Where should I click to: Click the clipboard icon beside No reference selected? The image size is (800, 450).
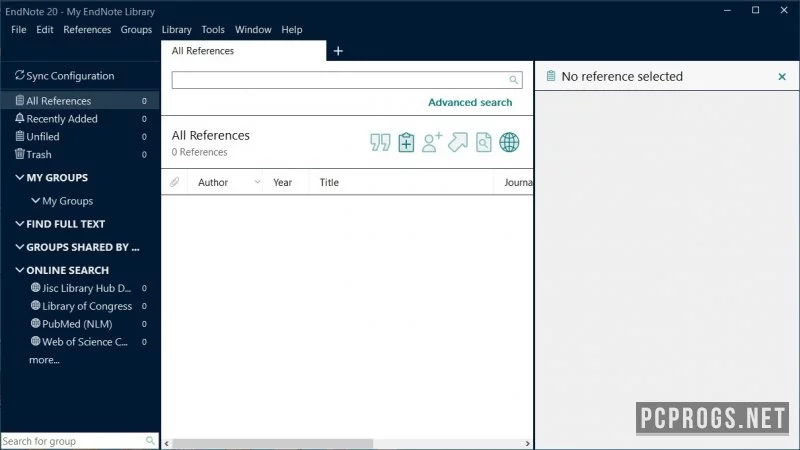[x=551, y=76]
